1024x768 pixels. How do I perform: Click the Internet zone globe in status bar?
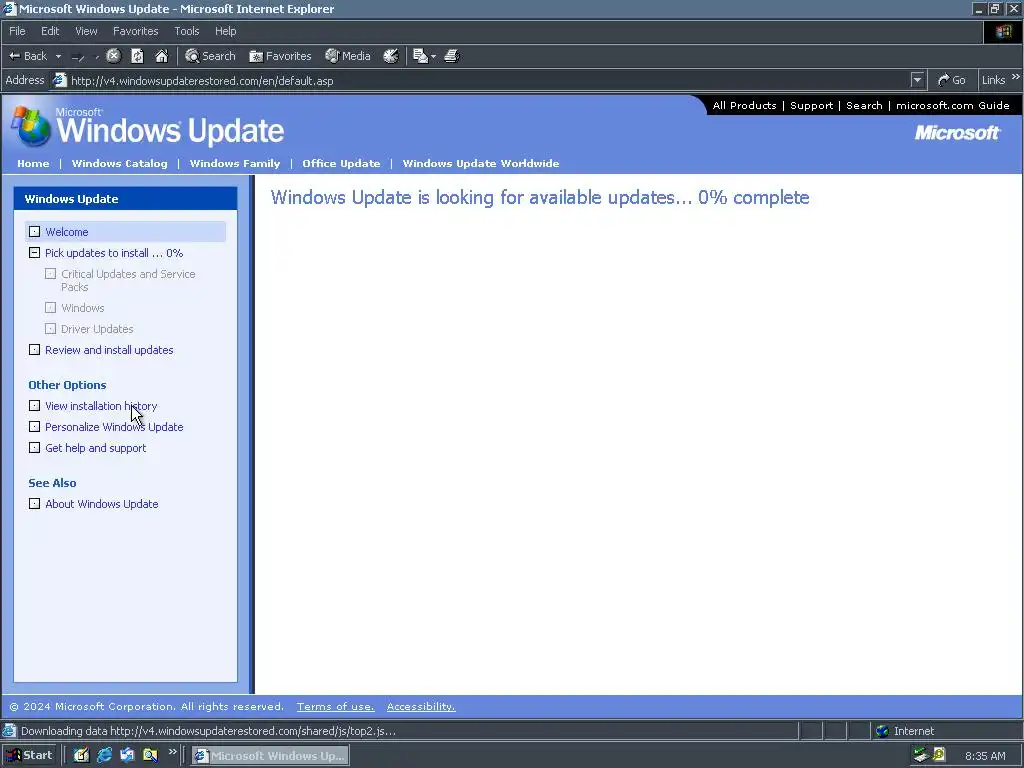[x=882, y=731]
